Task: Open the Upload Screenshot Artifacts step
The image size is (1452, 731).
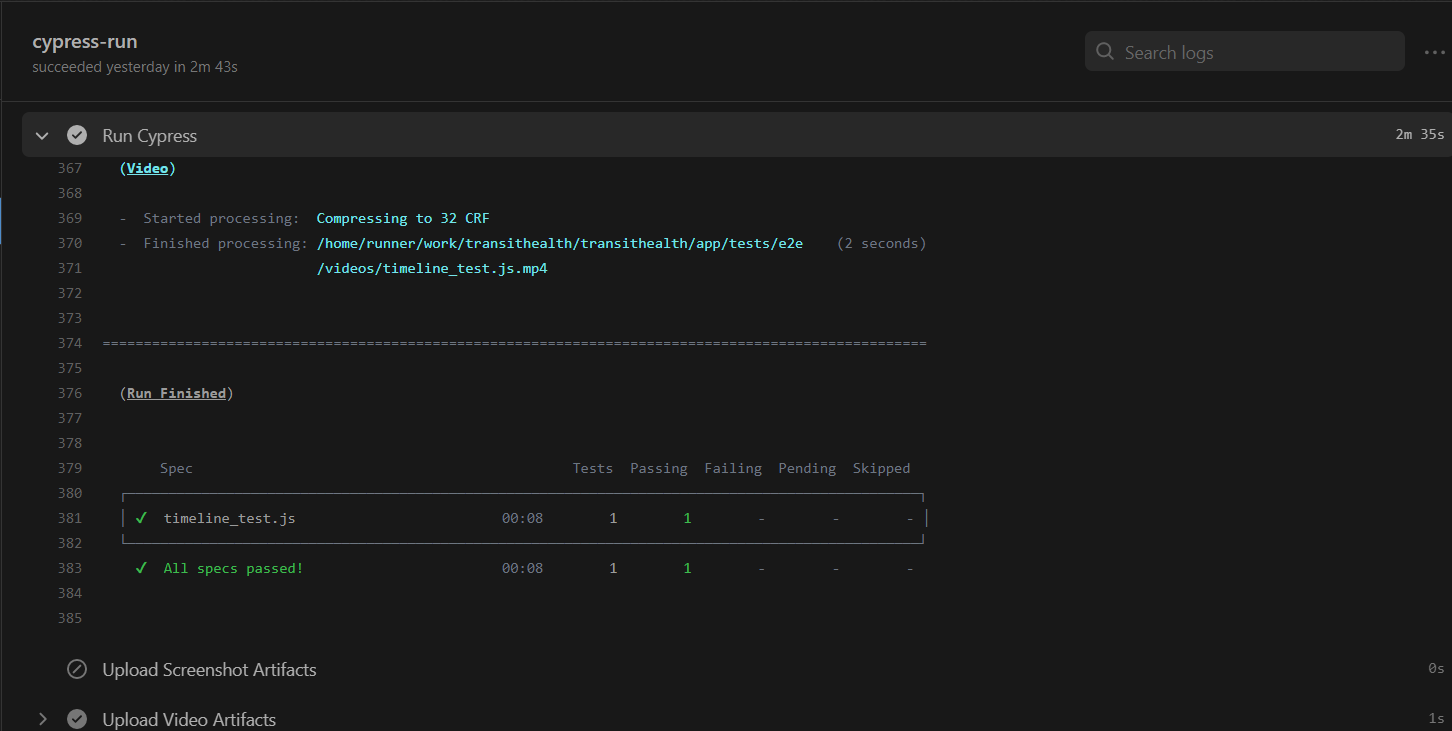Action: 209,669
